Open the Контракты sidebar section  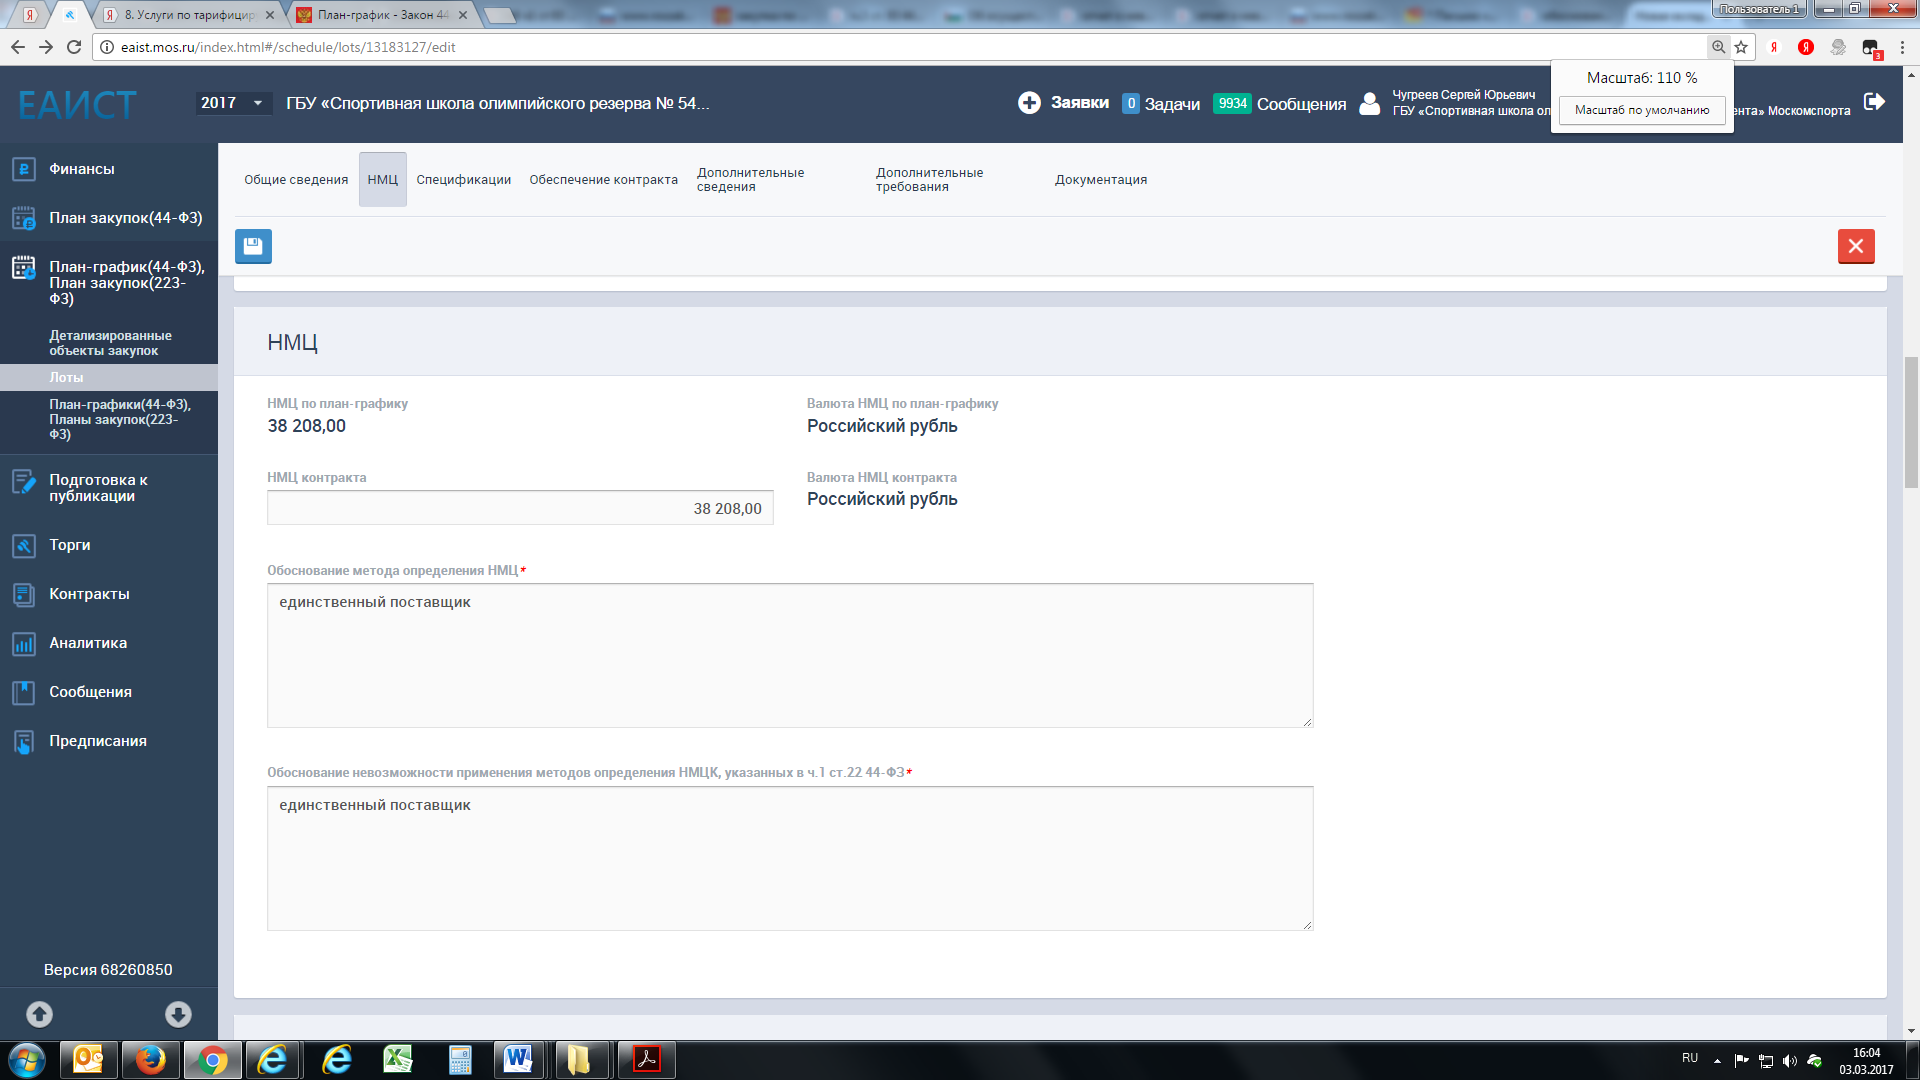pyautogui.click(x=89, y=594)
